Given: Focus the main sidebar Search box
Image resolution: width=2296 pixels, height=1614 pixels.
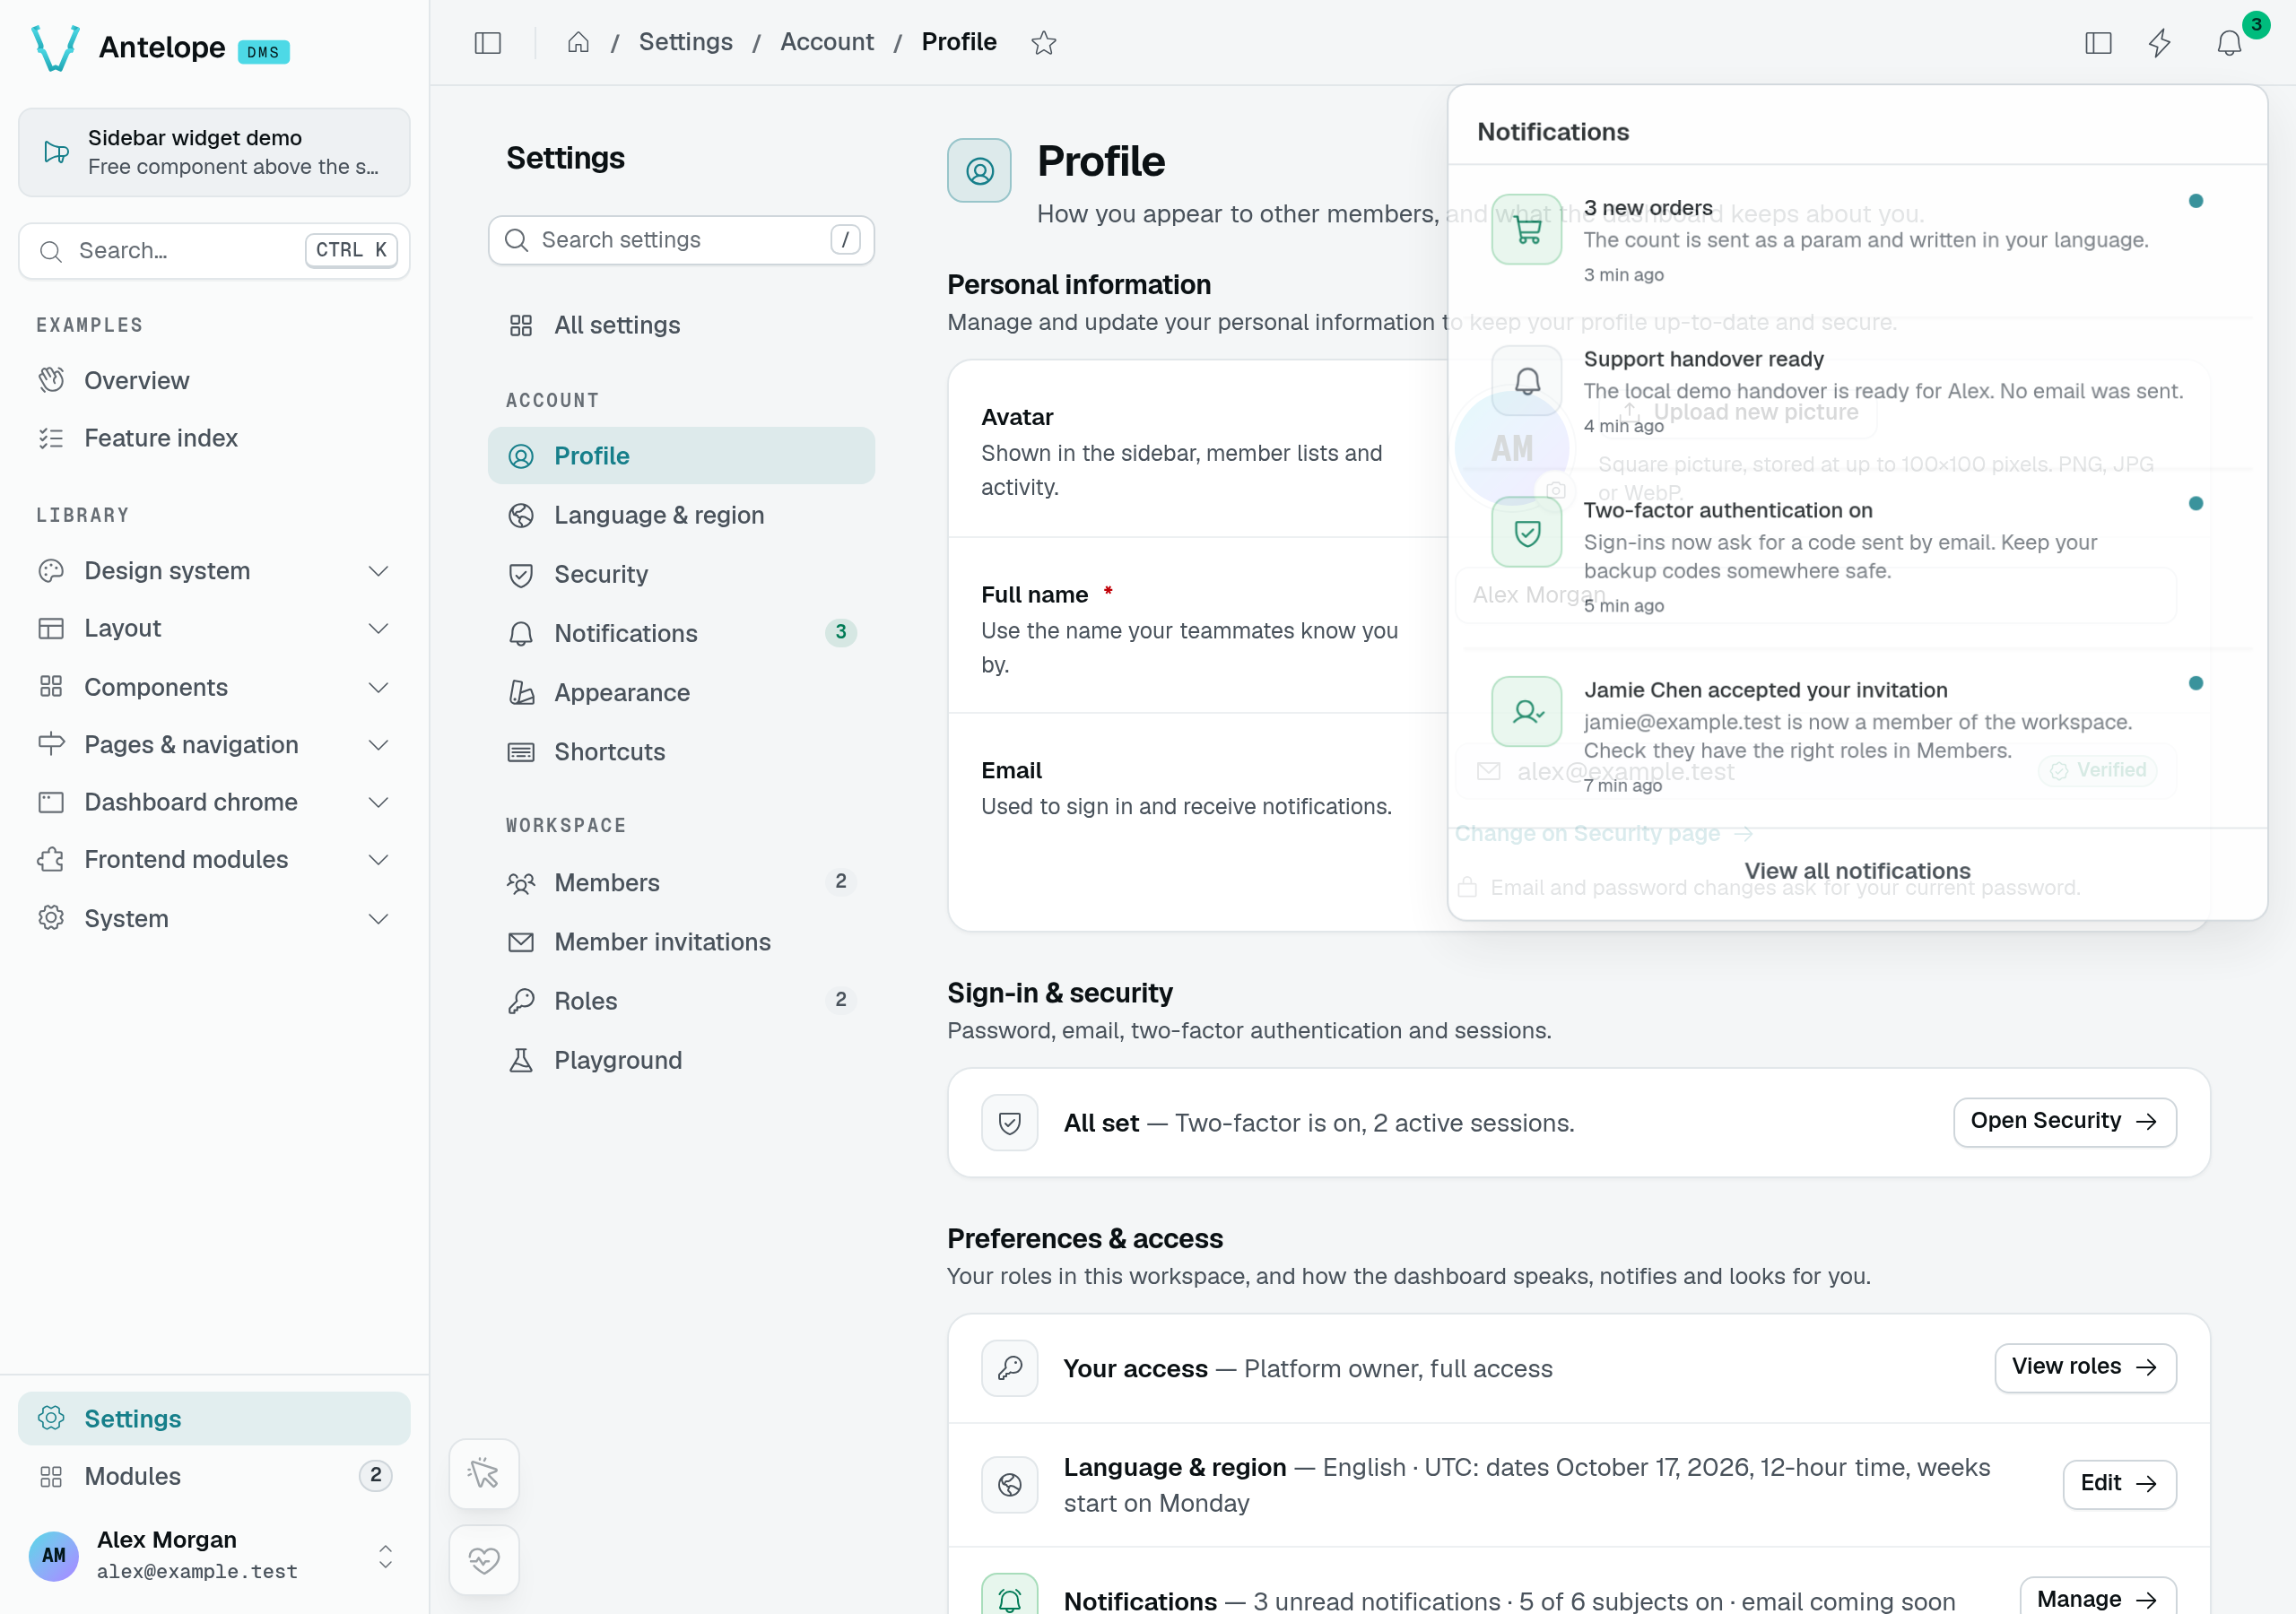Looking at the screenshot, I should (x=214, y=250).
